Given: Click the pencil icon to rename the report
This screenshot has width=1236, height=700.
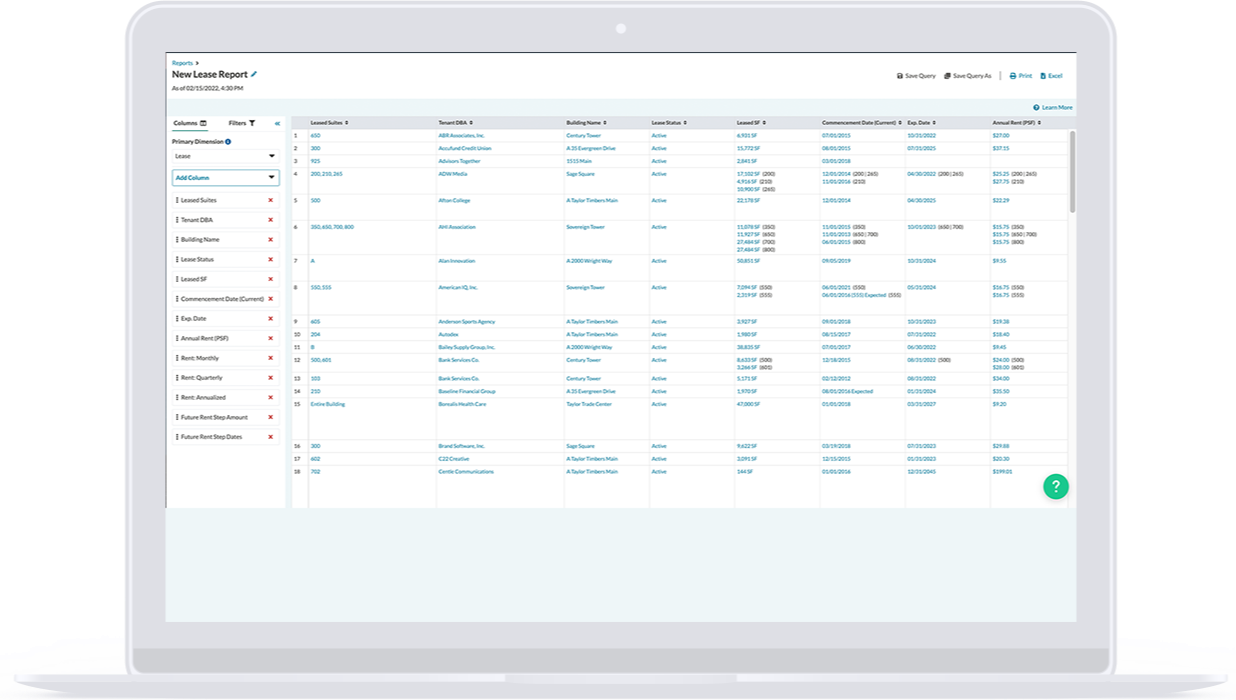Looking at the screenshot, I should tap(254, 74).
